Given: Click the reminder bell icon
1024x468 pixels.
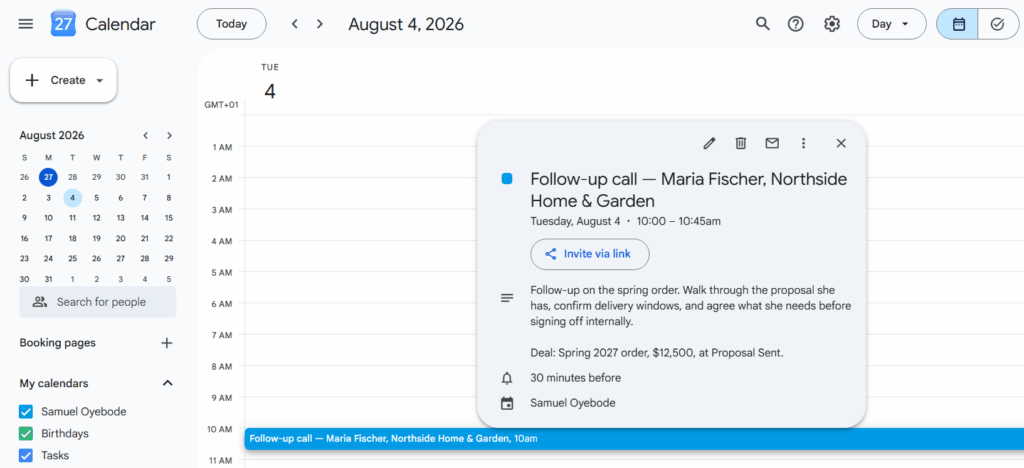Looking at the screenshot, I should pyautogui.click(x=507, y=378).
